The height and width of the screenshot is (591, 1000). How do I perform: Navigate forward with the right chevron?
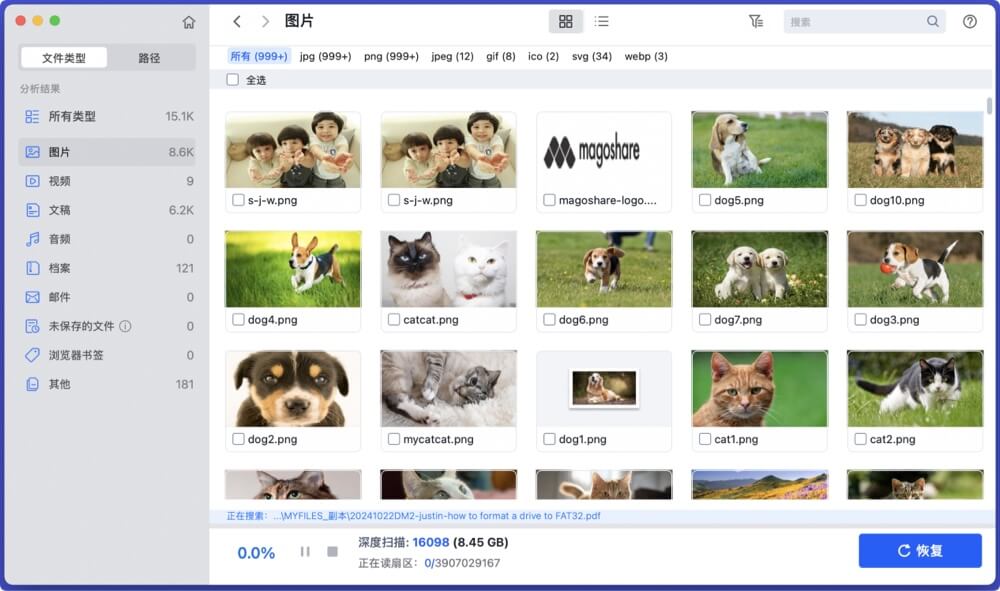[x=264, y=20]
